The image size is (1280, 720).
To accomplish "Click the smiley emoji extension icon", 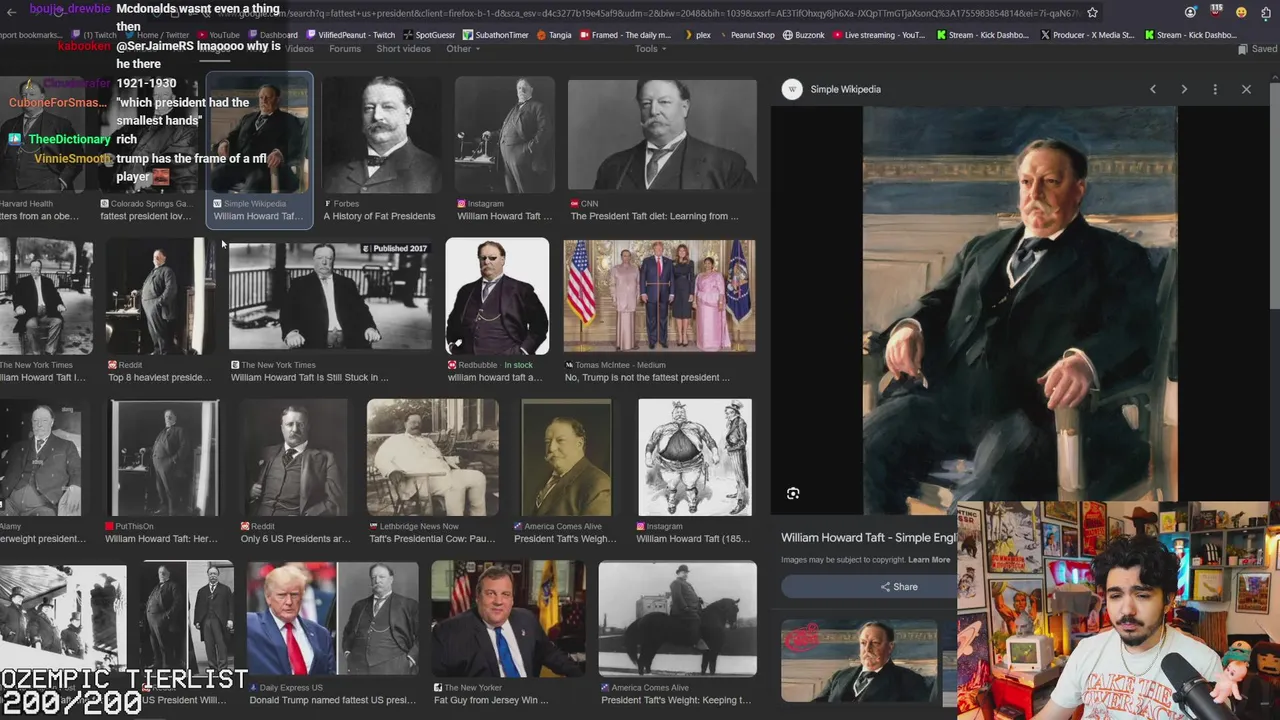I will [x=1241, y=13].
